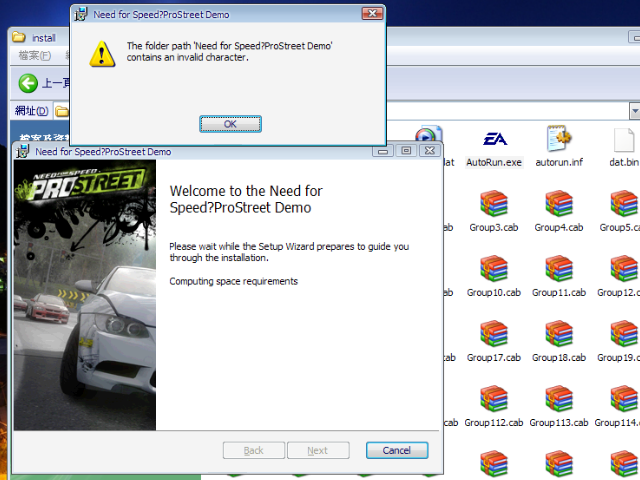
Task: Select the Group10.cab archive icon
Action: point(494,268)
